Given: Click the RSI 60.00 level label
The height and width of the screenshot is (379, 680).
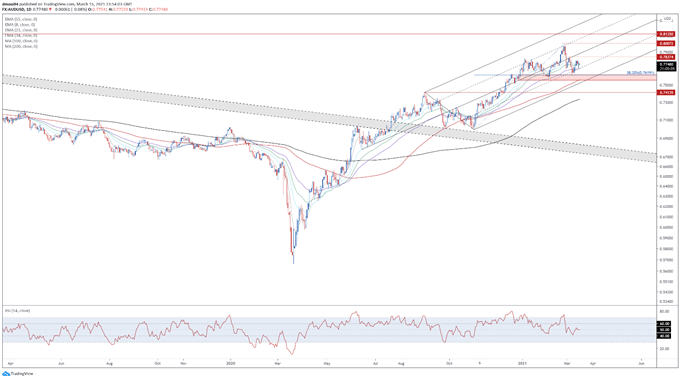Looking at the screenshot, I should click(665, 323).
